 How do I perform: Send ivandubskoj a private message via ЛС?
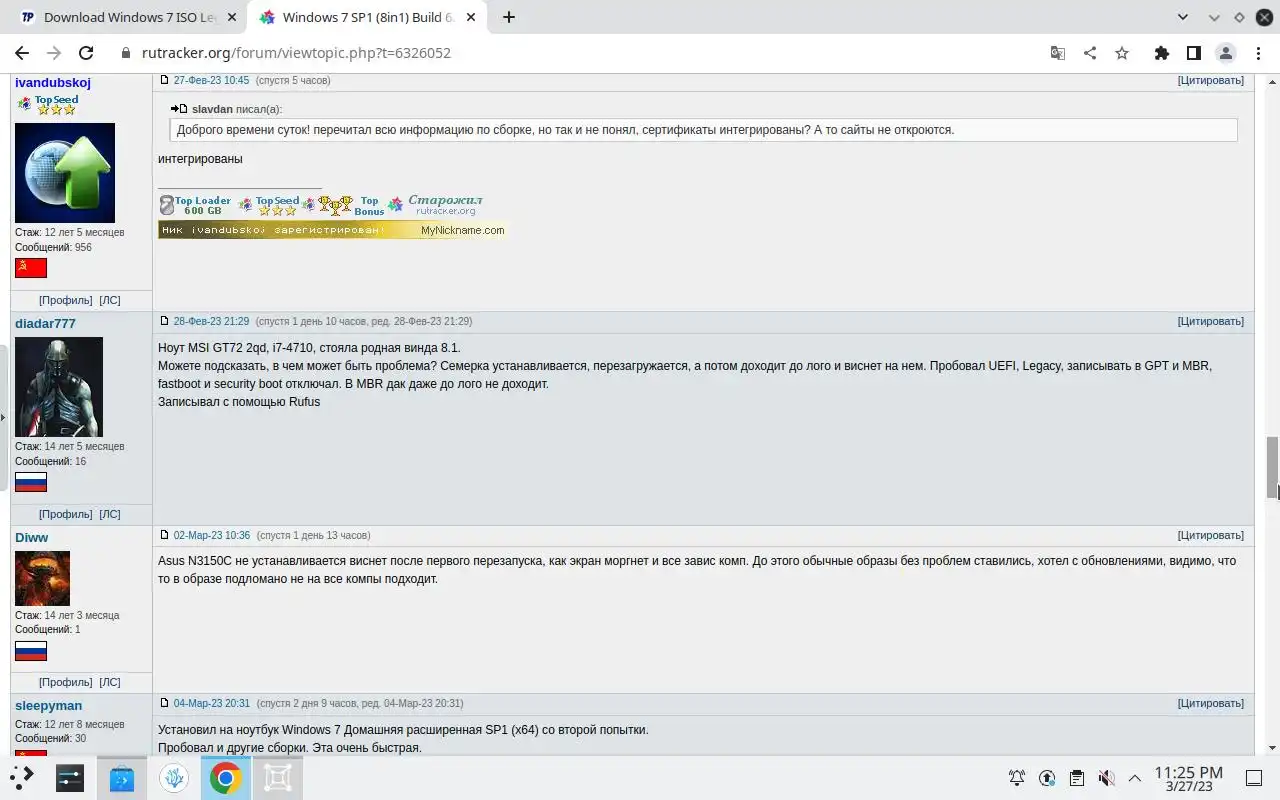[x=110, y=300]
